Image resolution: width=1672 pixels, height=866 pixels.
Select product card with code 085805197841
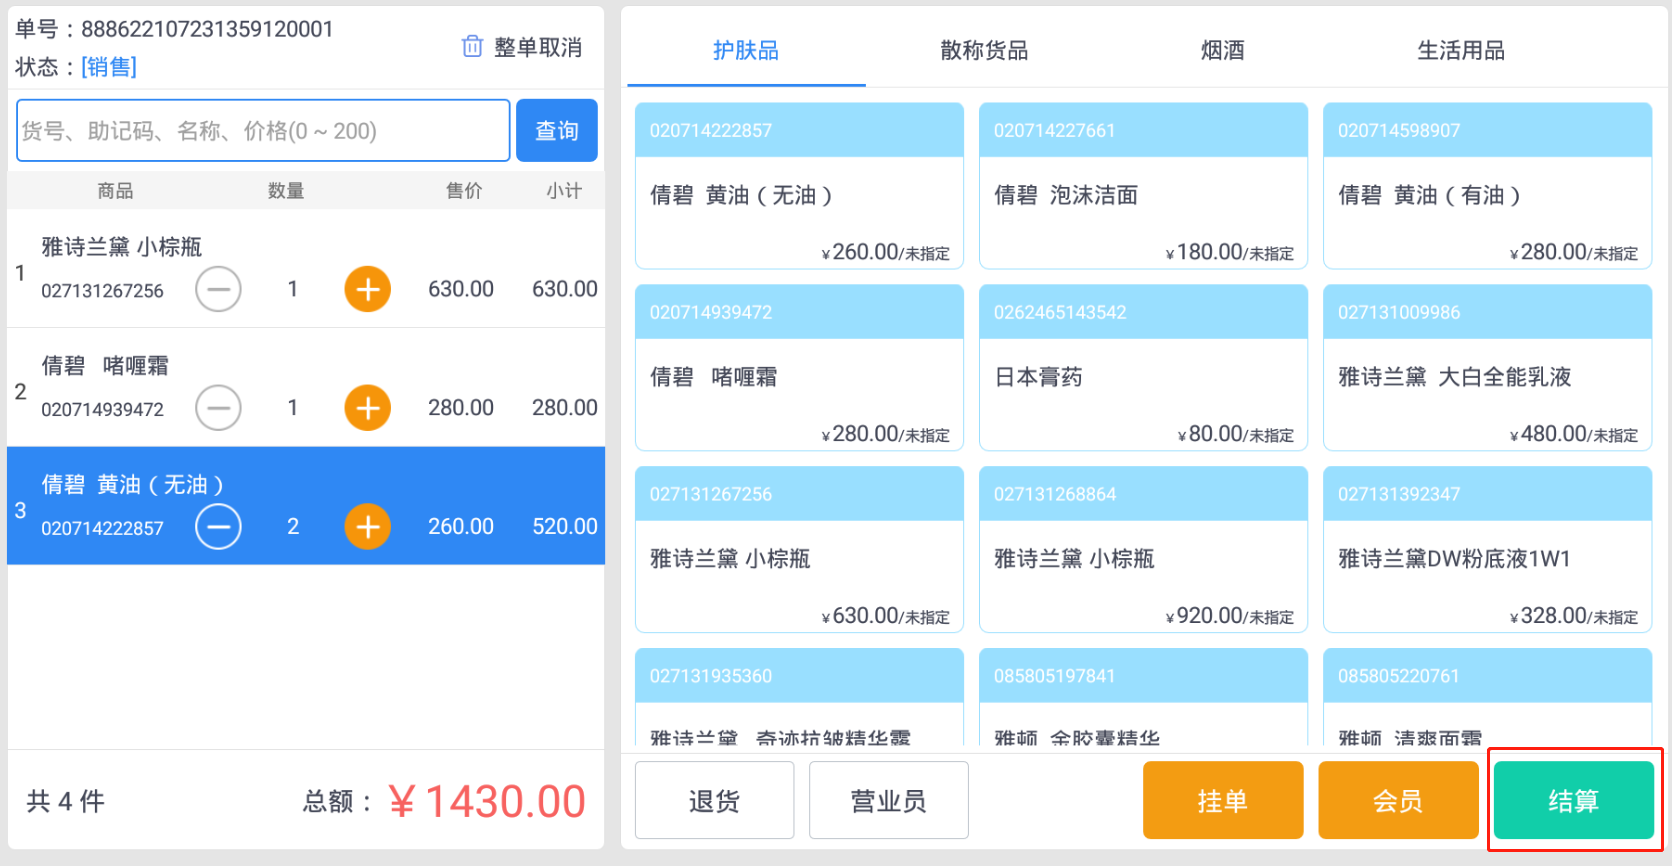[x=1143, y=697]
